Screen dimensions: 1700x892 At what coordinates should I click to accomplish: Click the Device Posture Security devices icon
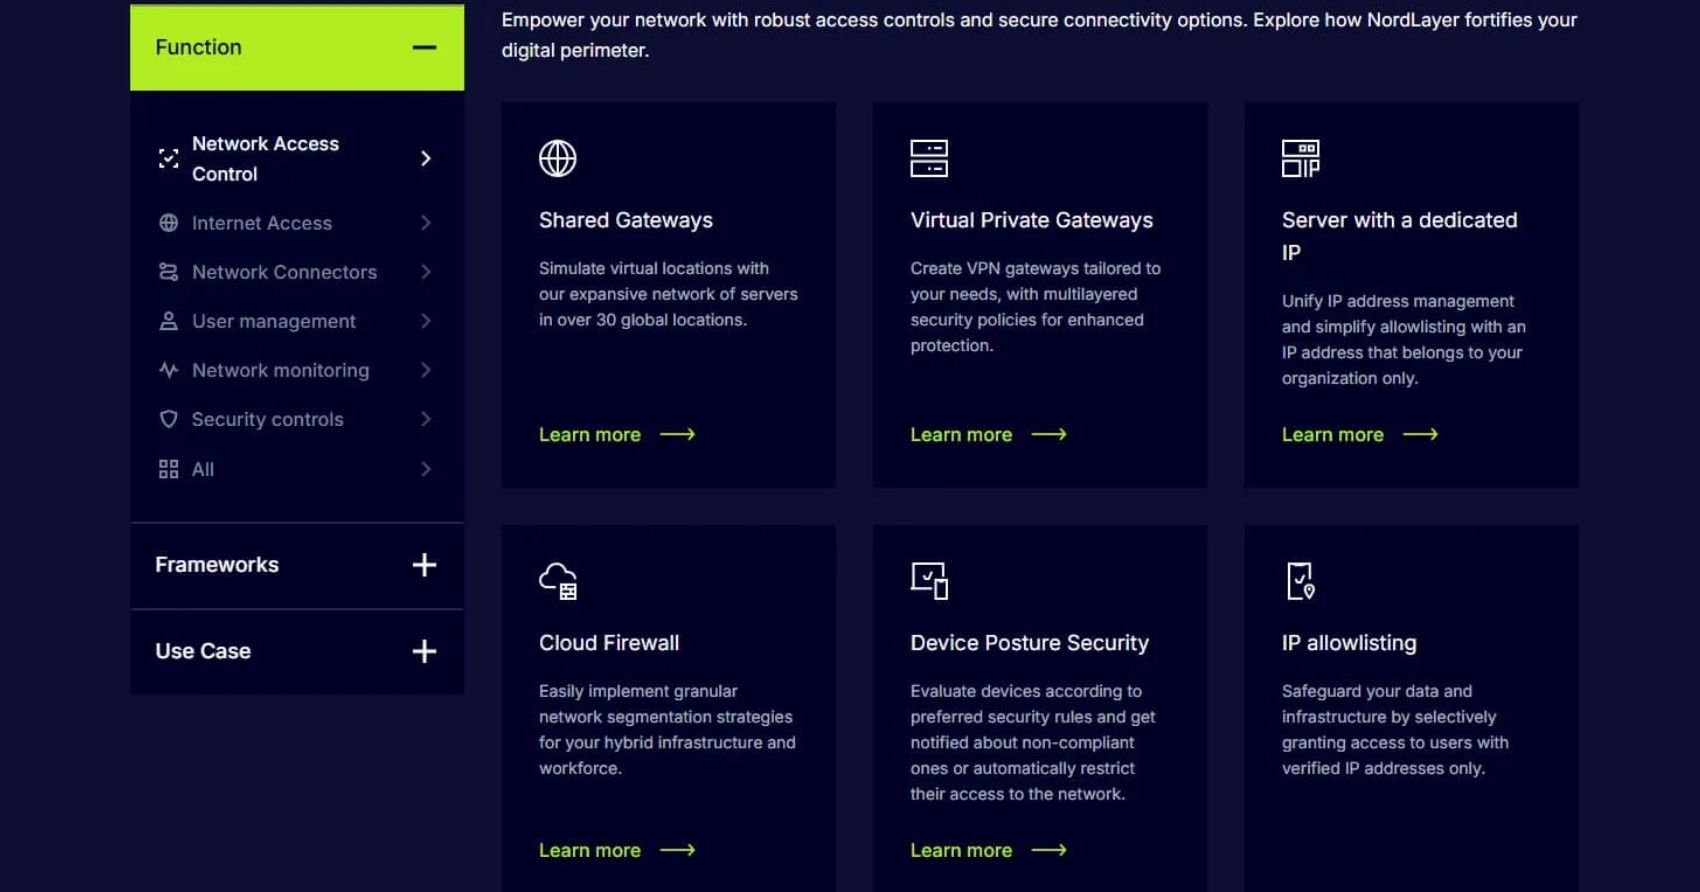[929, 581]
